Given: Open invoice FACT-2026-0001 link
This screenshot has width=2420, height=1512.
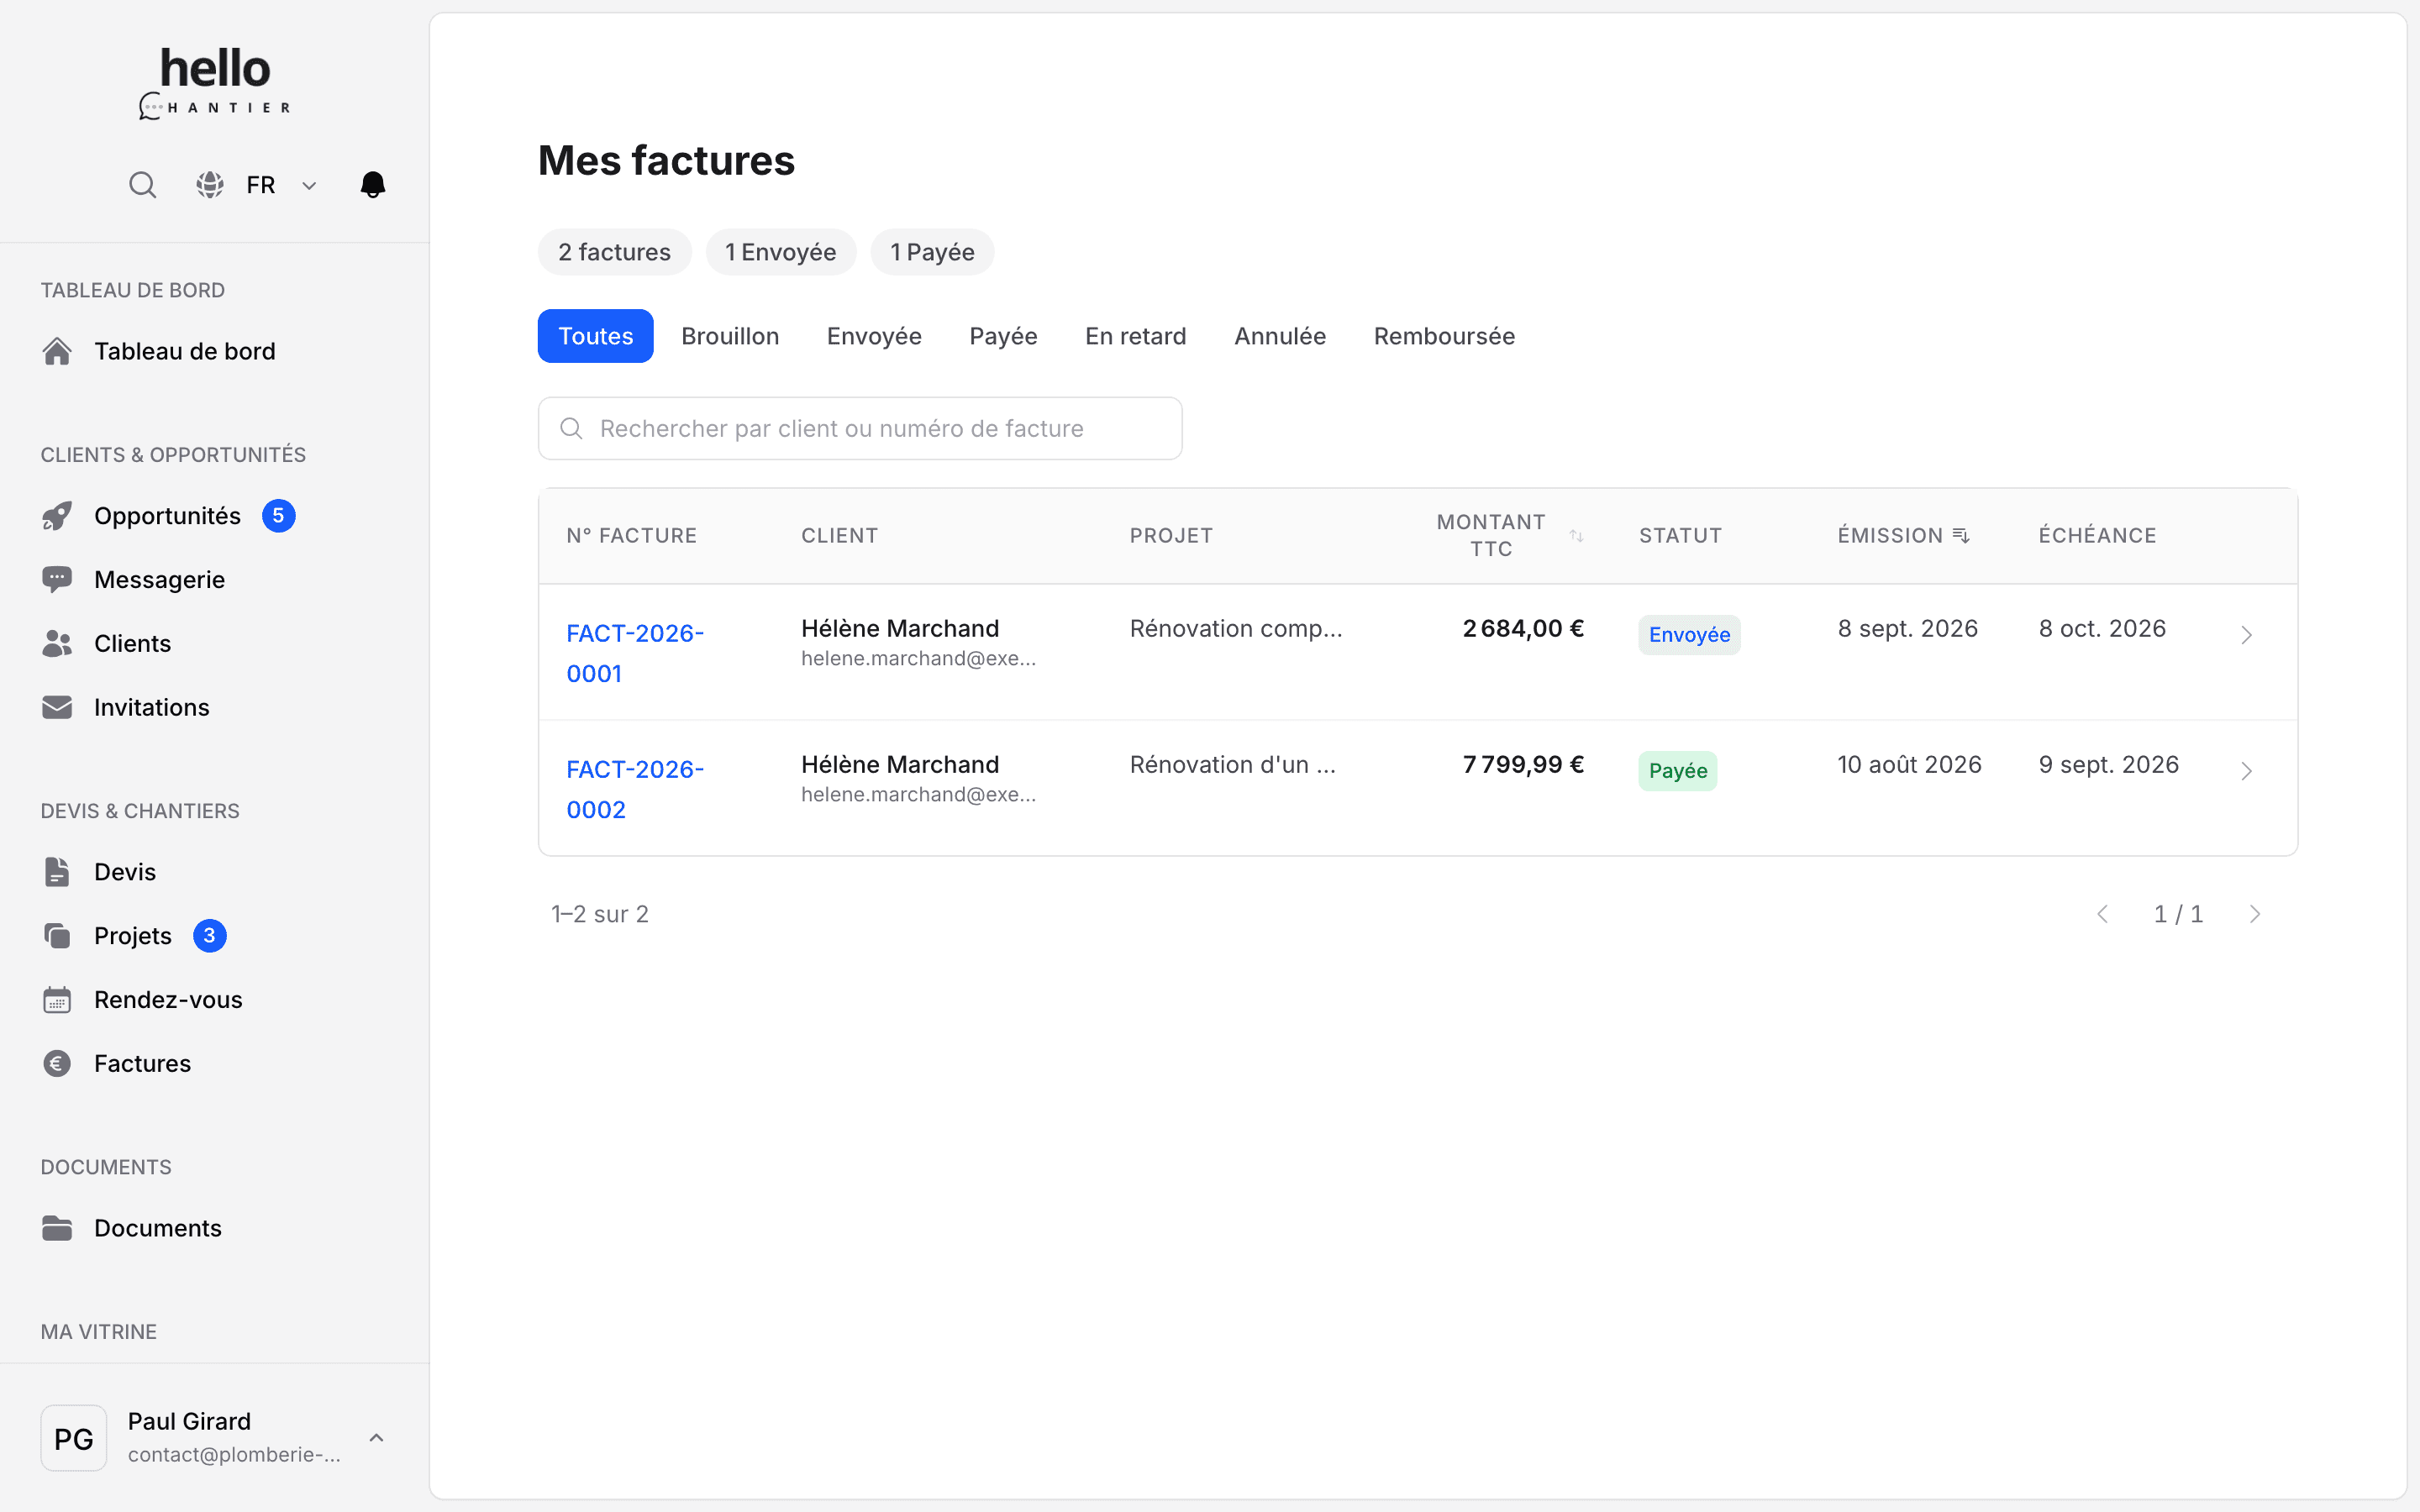Looking at the screenshot, I should tap(635, 653).
